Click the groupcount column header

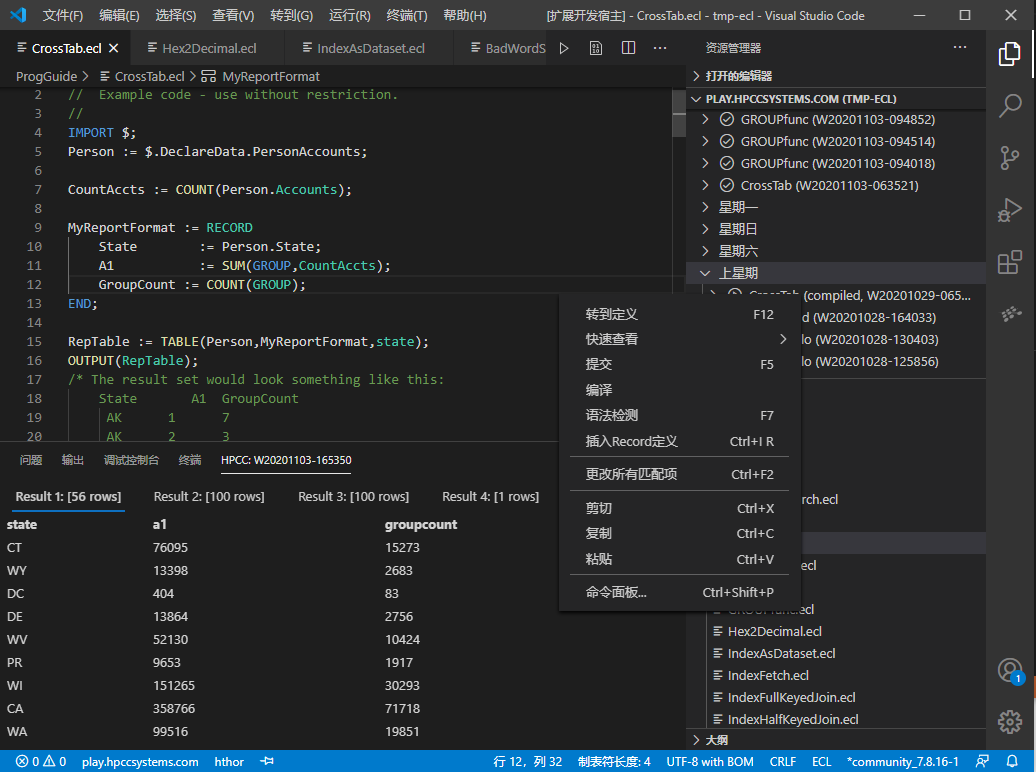tap(421, 525)
